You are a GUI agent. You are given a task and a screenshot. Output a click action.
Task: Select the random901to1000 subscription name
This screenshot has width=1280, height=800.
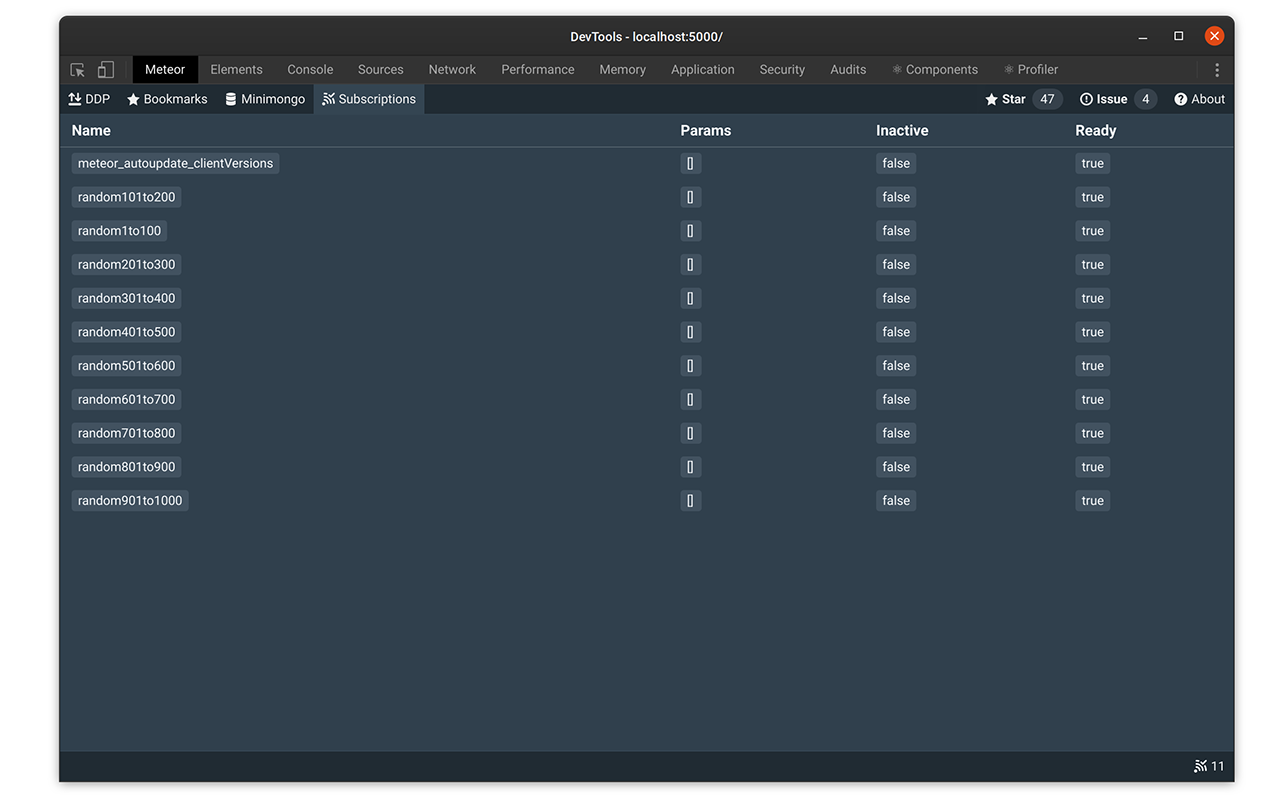[130, 500]
